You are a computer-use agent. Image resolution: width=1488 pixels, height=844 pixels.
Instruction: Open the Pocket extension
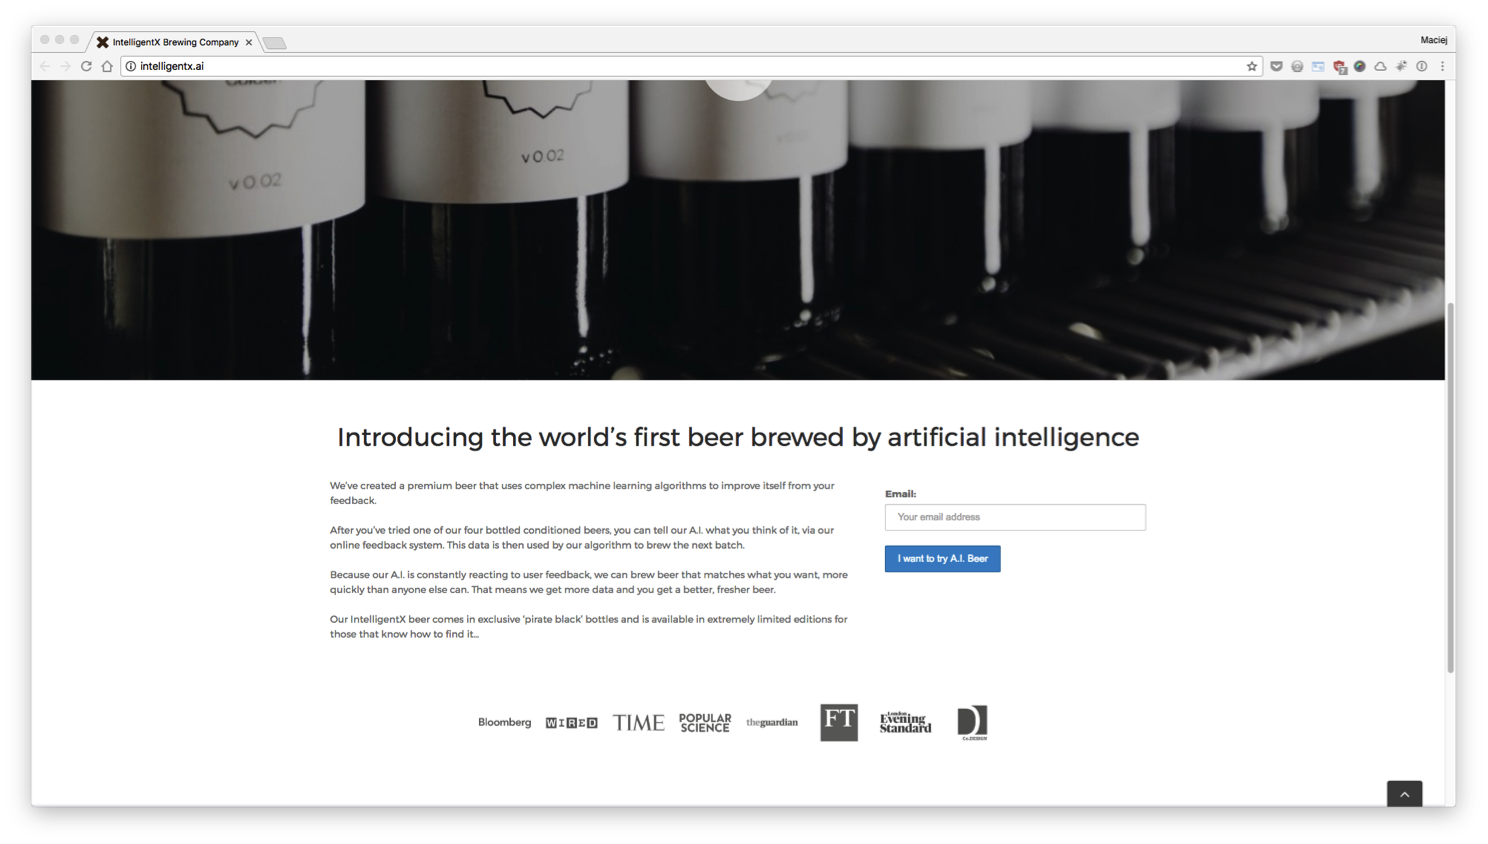(1276, 66)
